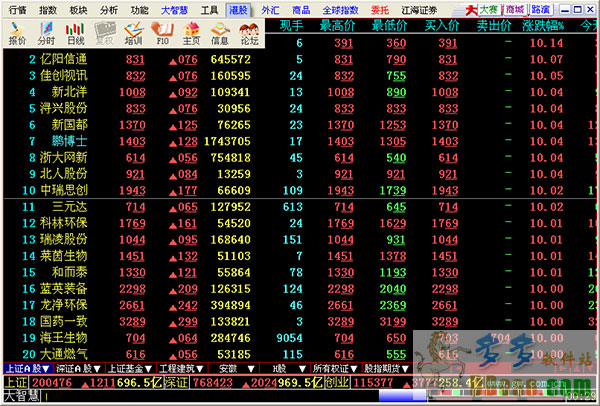Open the 大赛 contest button
Viewport: 600px width, 406px height.
coord(488,10)
